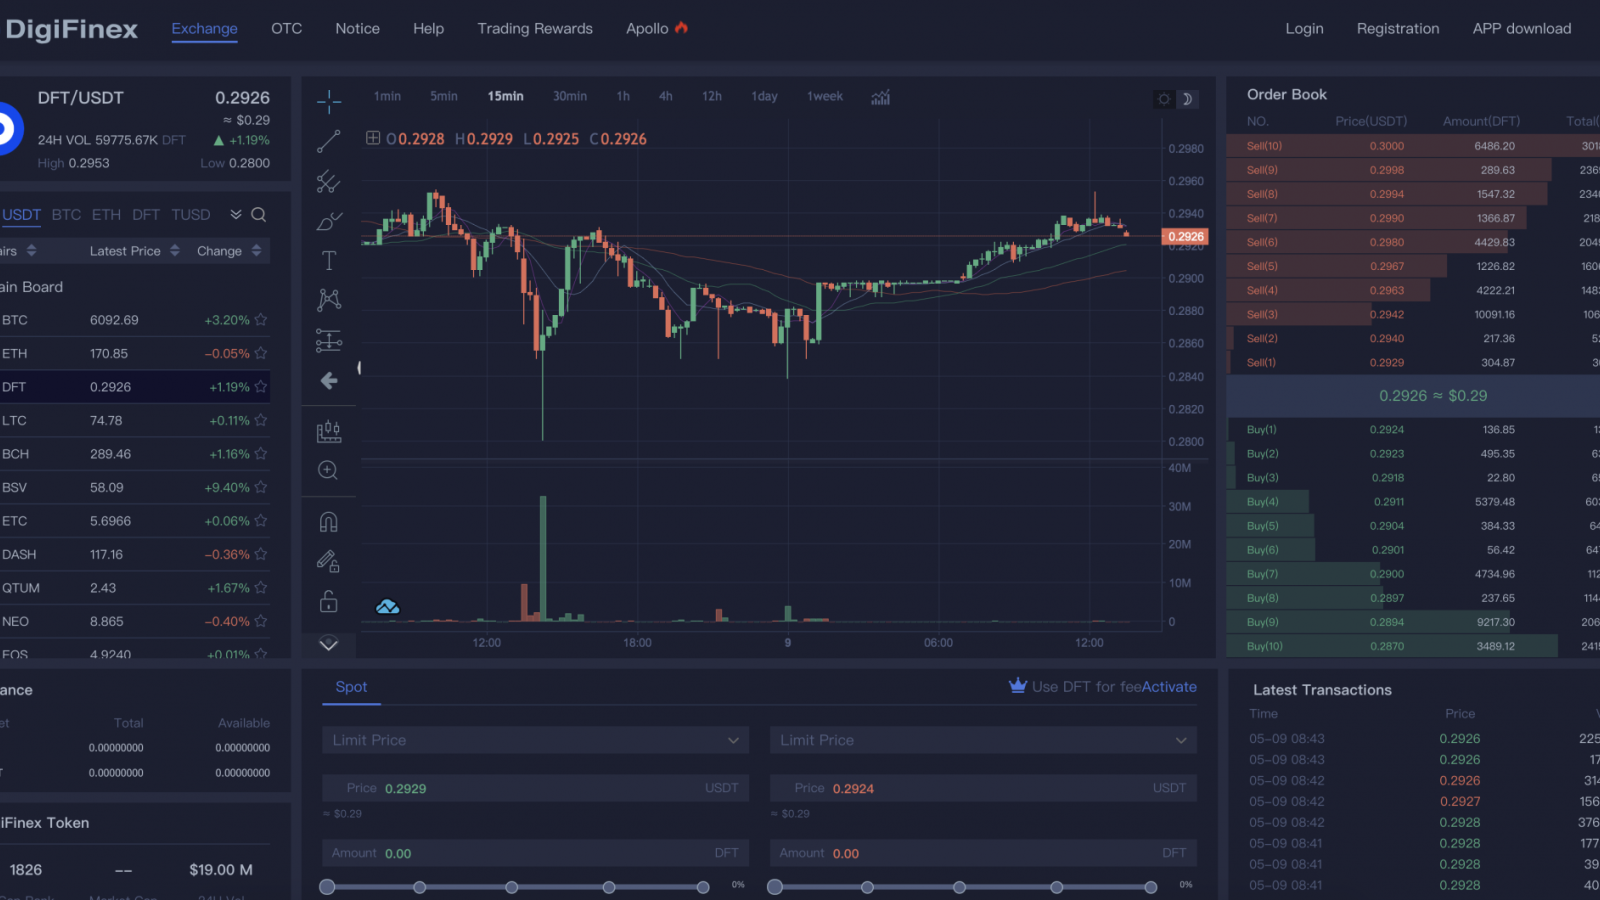Open the chart measure ruler tool
This screenshot has width=1600, height=900.
329,431
